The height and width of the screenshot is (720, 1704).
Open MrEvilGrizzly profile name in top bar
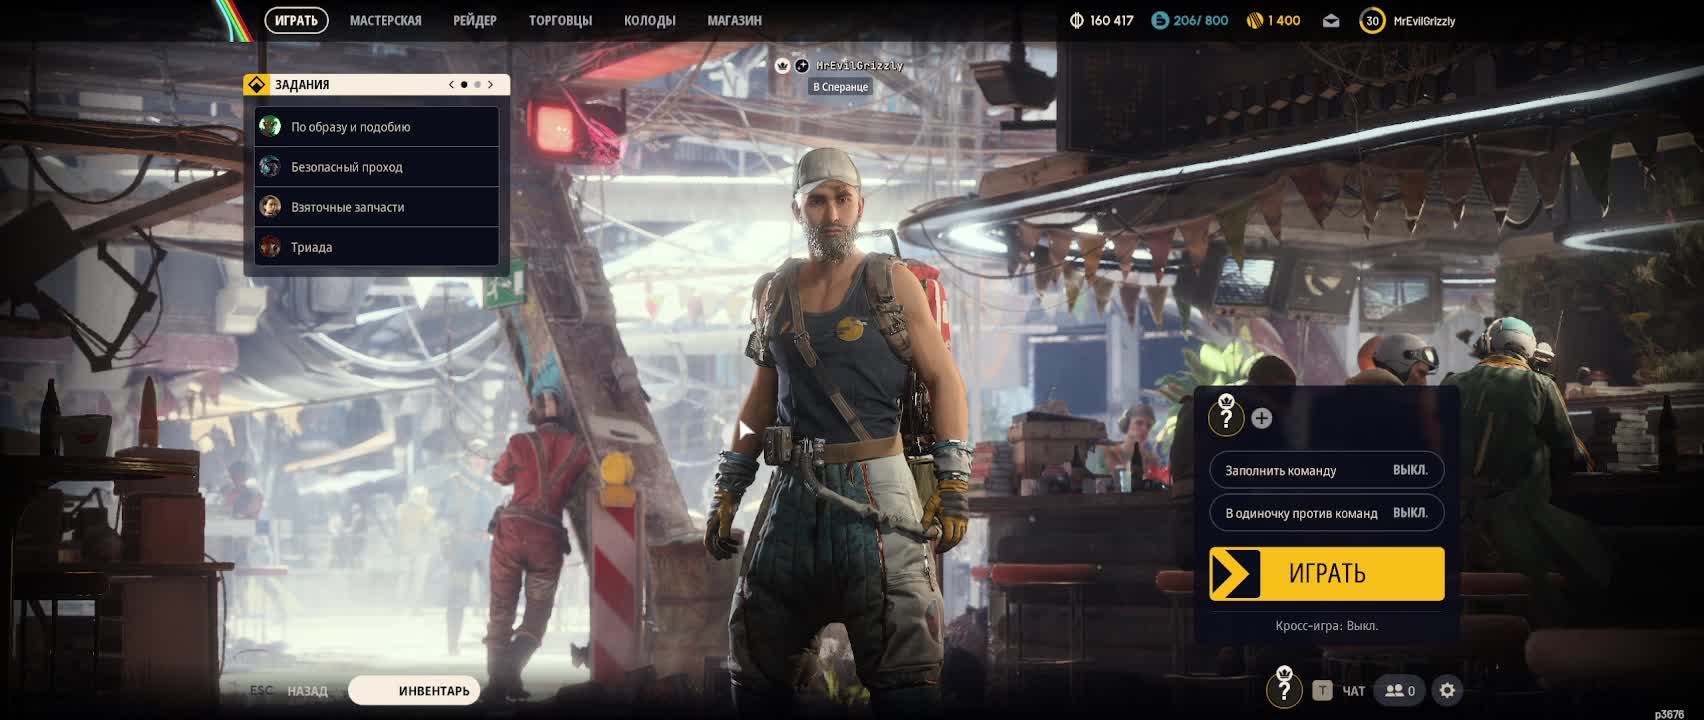pos(1424,21)
